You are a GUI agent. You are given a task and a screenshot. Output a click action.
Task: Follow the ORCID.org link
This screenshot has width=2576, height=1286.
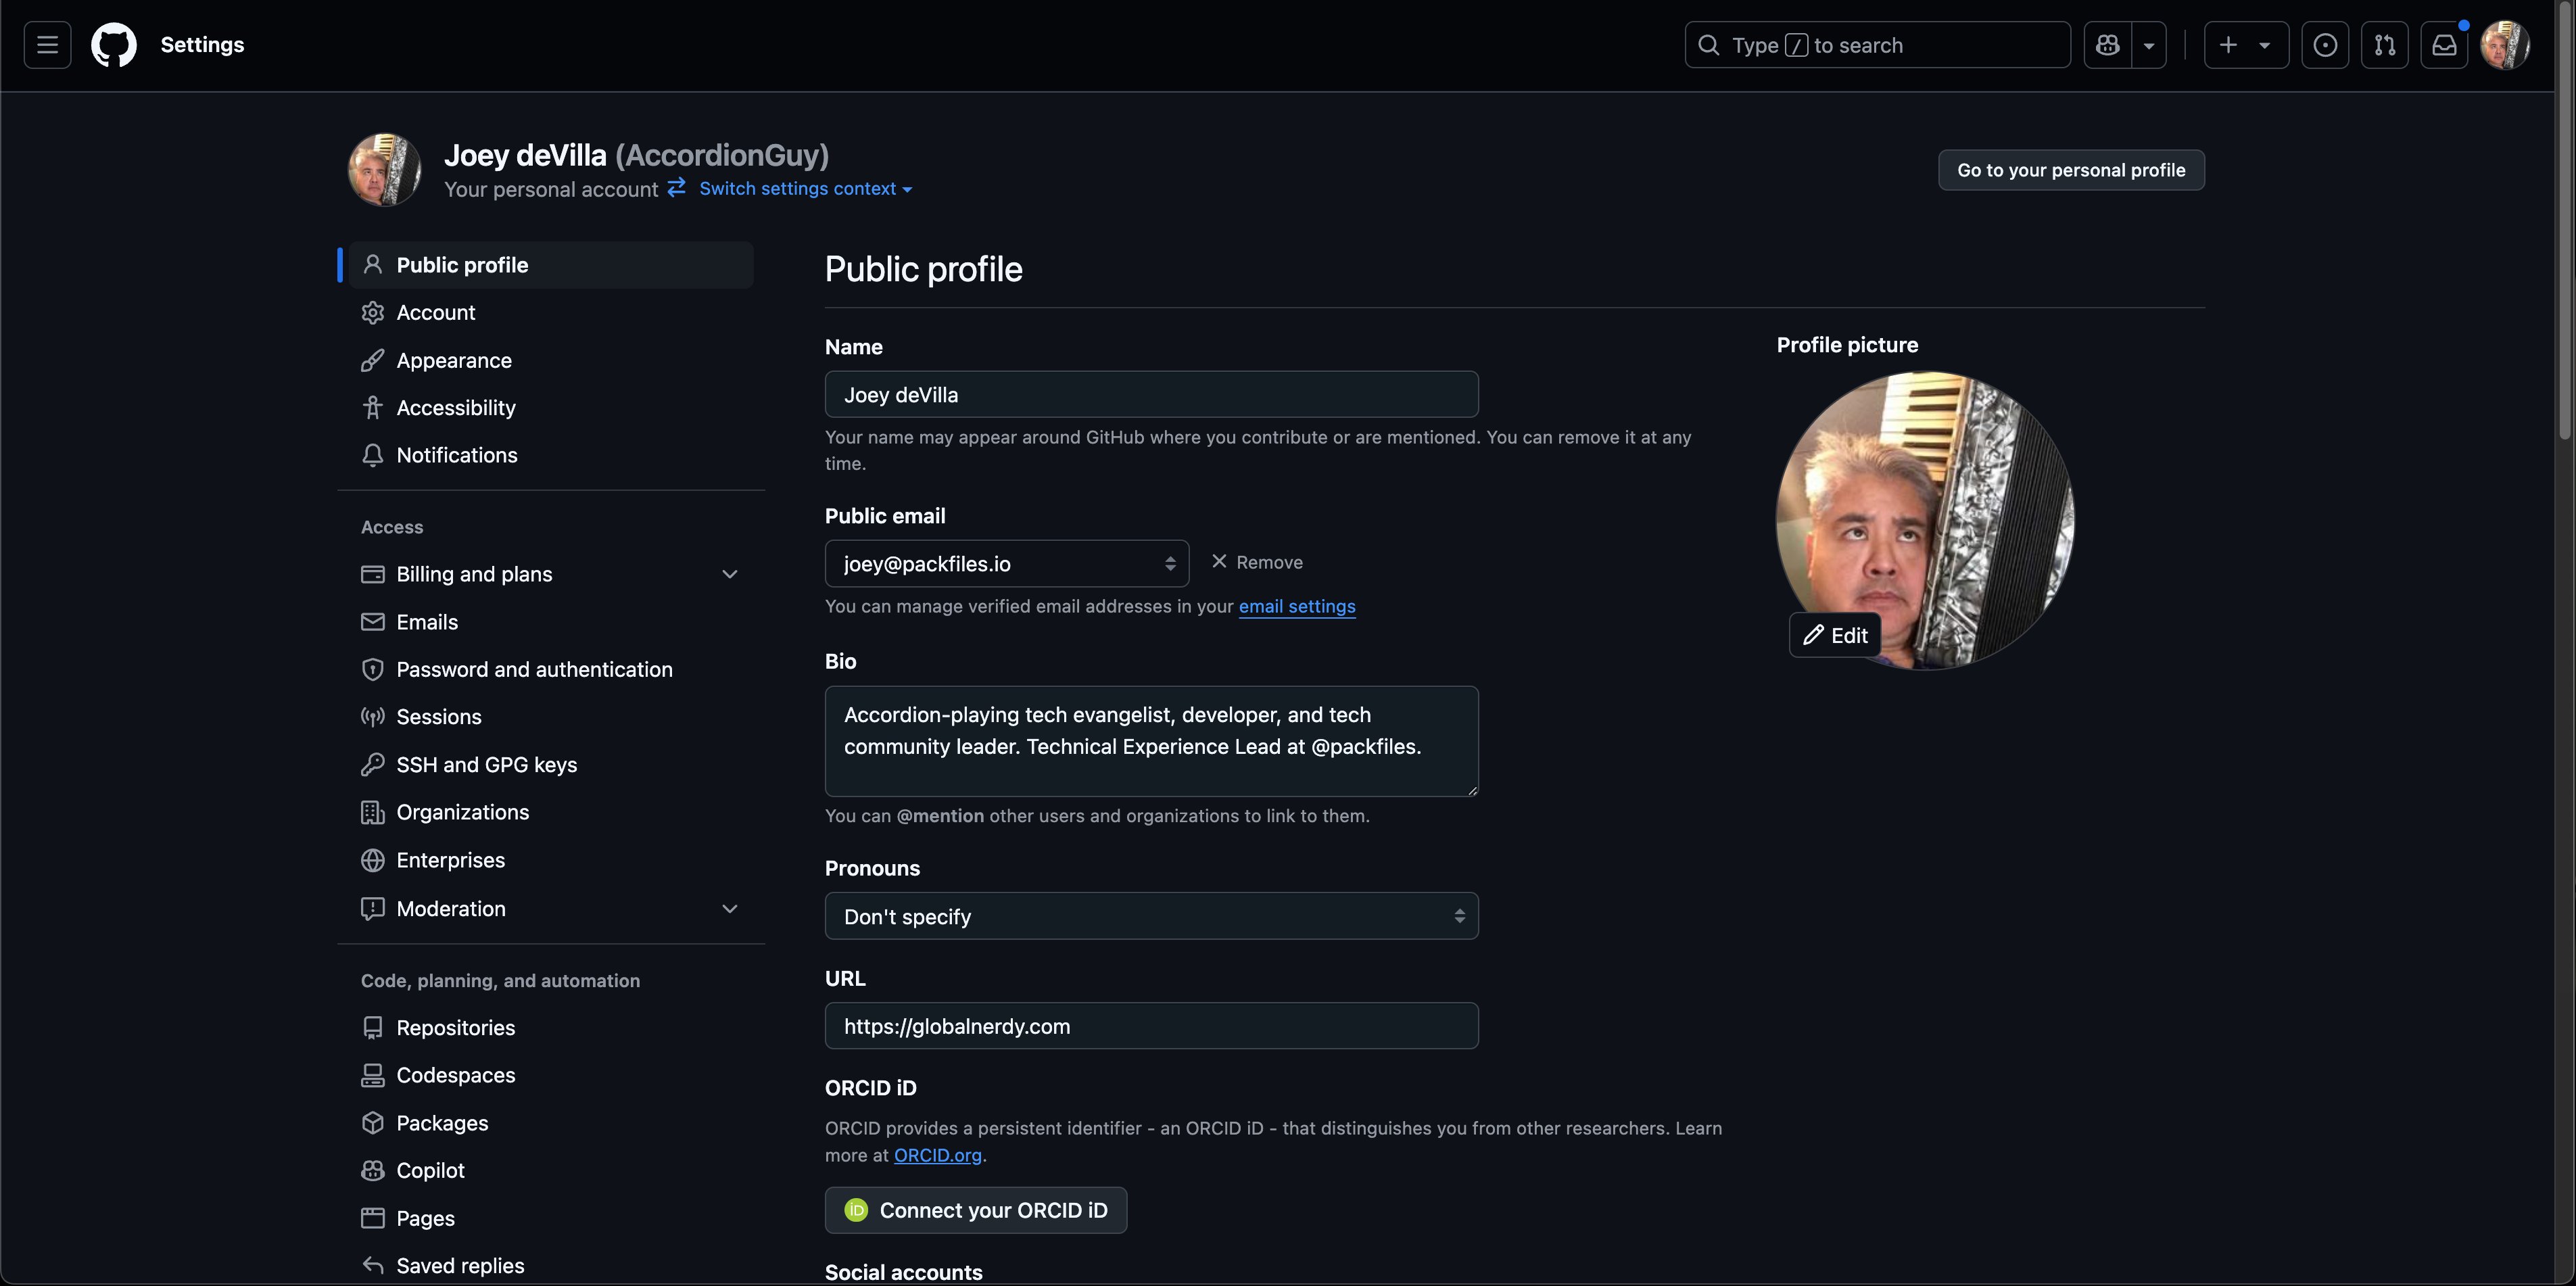click(x=937, y=1155)
